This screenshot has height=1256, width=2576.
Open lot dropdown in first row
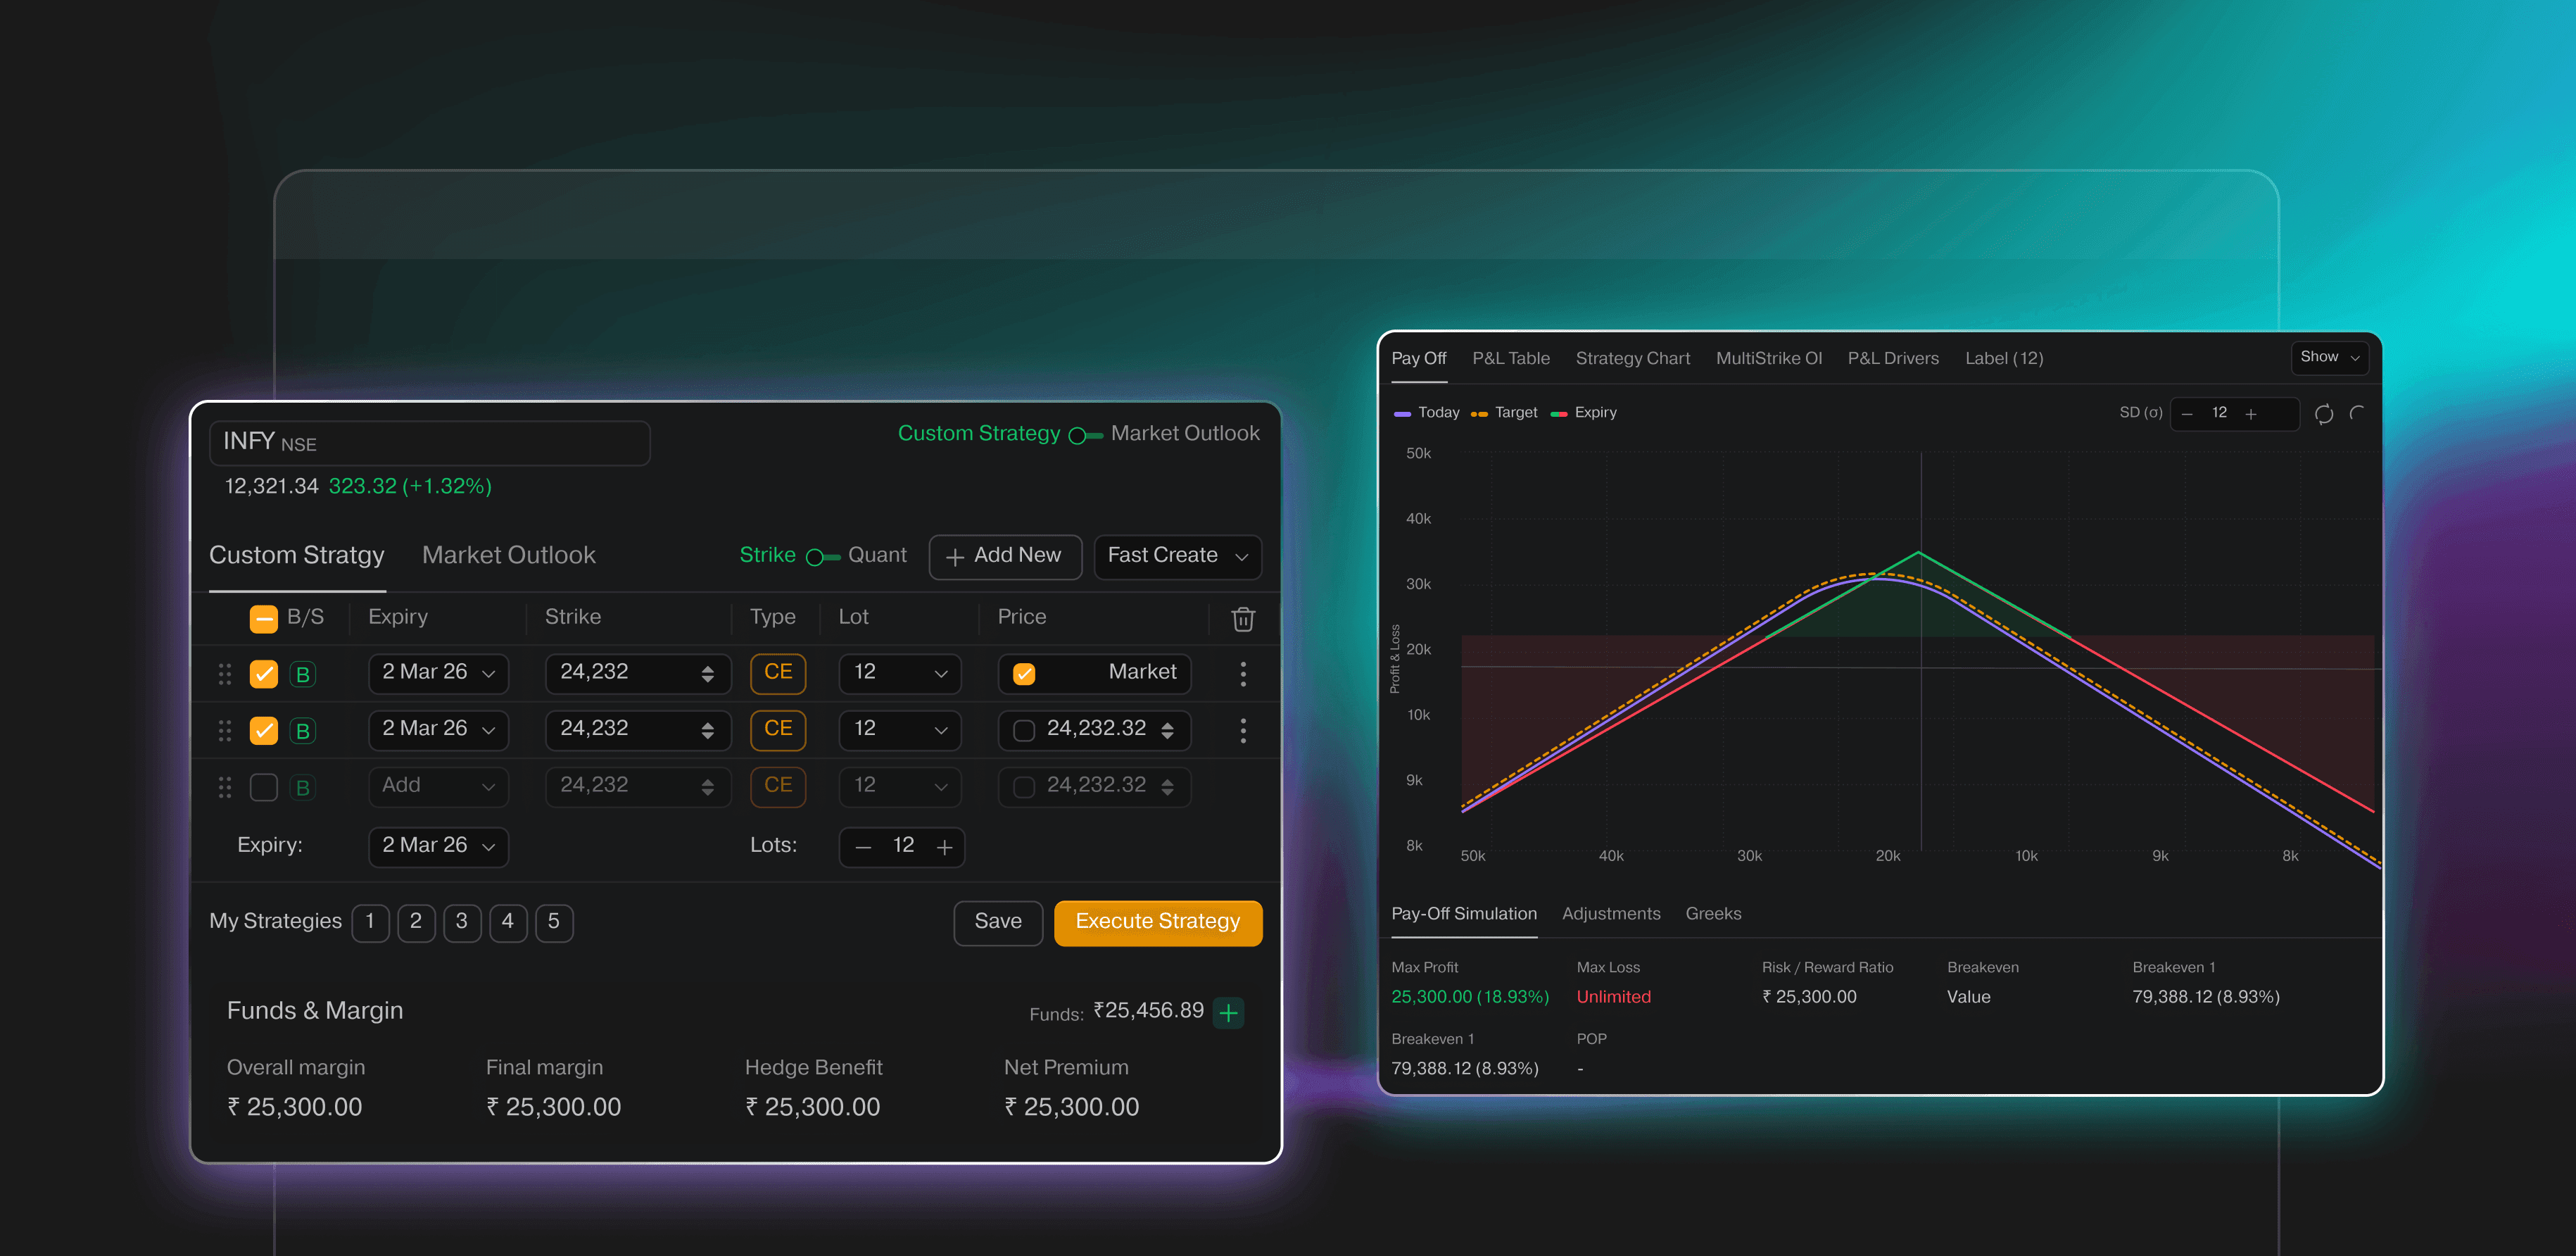pyautogui.click(x=899, y=673)
